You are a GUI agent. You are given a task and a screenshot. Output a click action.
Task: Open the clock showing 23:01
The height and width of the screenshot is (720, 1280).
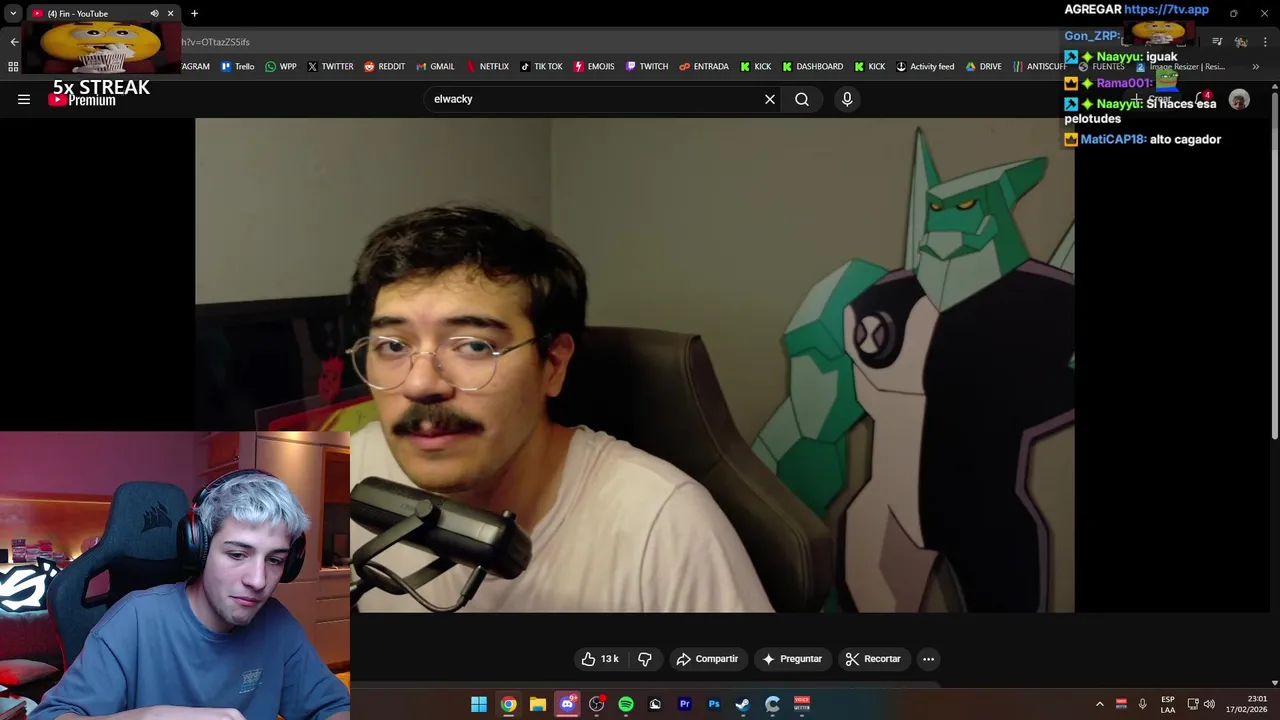(x=1248, y=705)
